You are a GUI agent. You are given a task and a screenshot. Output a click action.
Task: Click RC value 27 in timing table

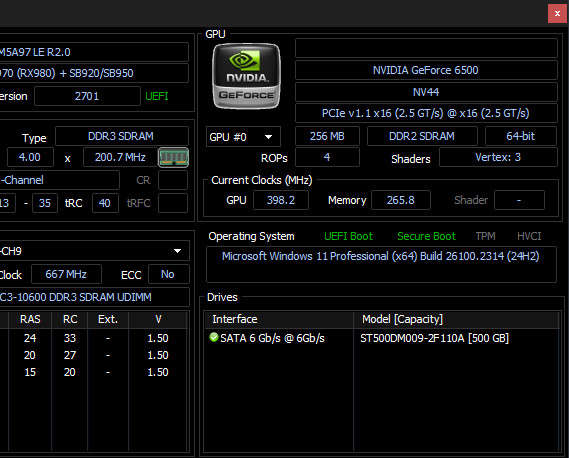tap(70, 355)
